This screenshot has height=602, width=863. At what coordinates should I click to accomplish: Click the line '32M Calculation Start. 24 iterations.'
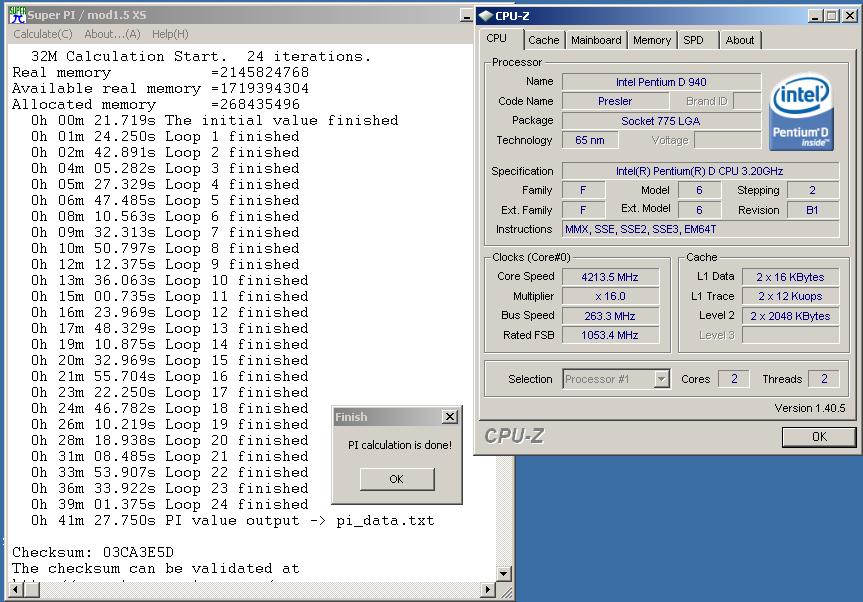click(x=201, y=56)
